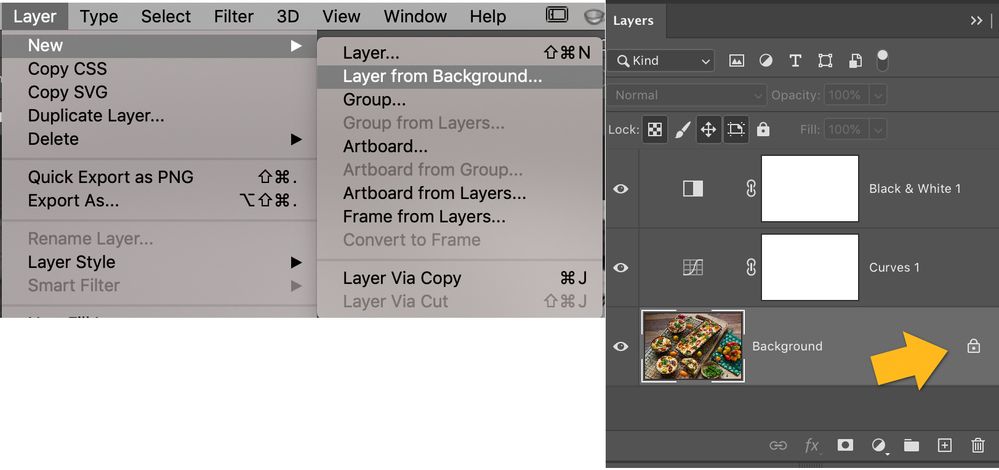
Task: Create a new layer plus icon
Action: pos(945,445)
